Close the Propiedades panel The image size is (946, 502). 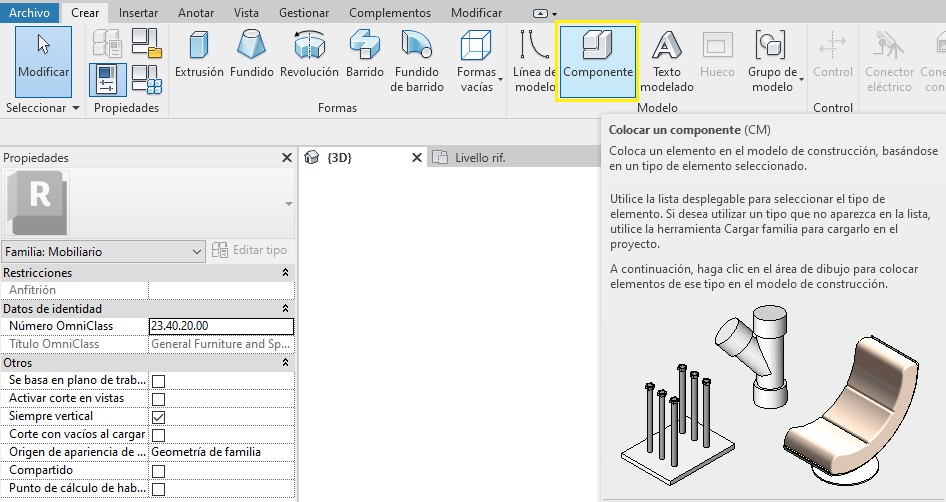[287, 158]
